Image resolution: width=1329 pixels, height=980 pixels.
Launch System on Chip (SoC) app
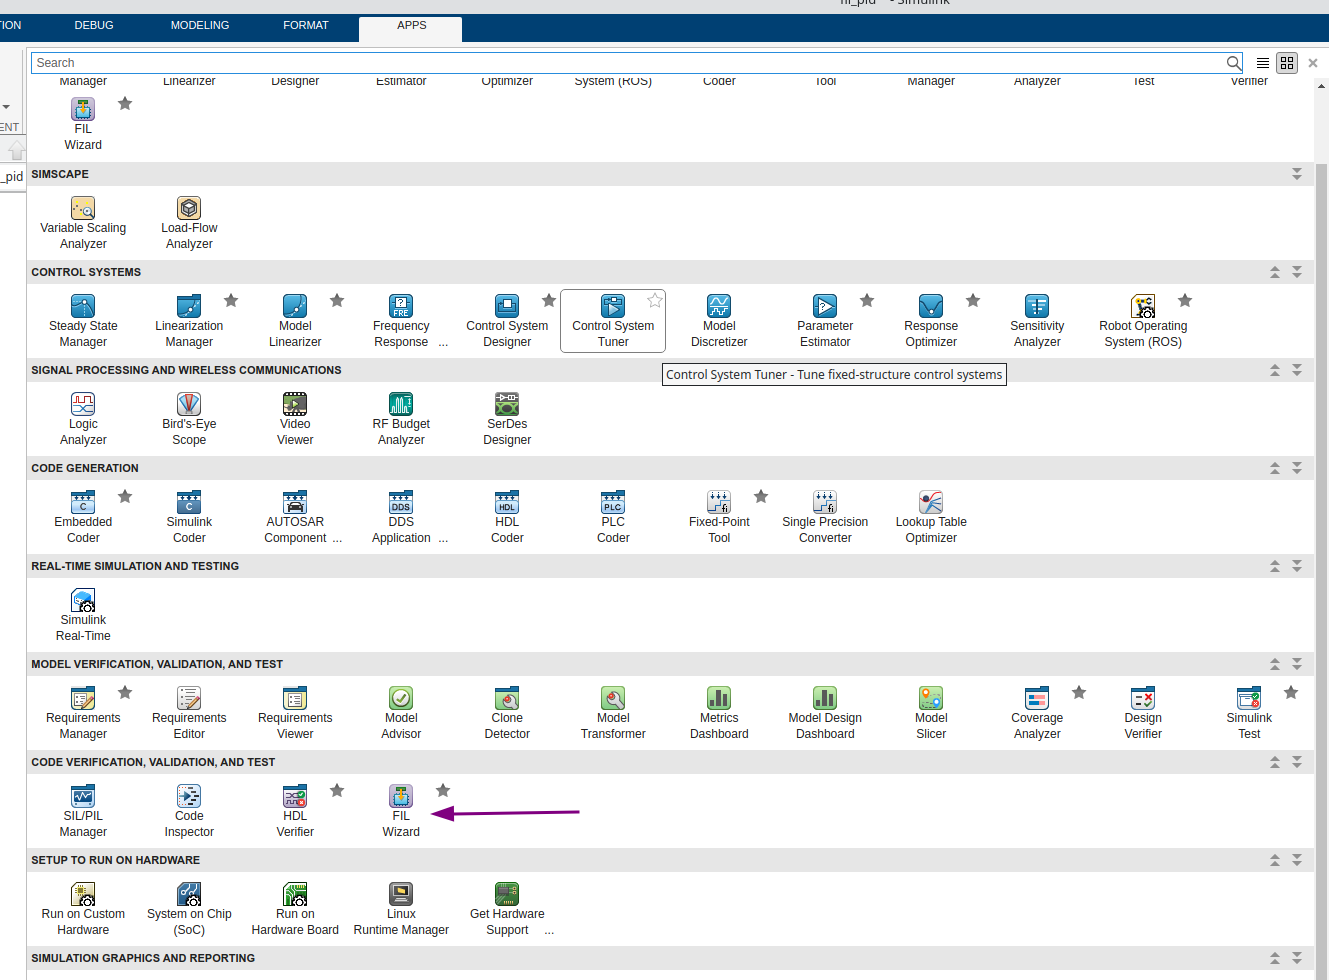pyautogui.click(x=189, y=908)
